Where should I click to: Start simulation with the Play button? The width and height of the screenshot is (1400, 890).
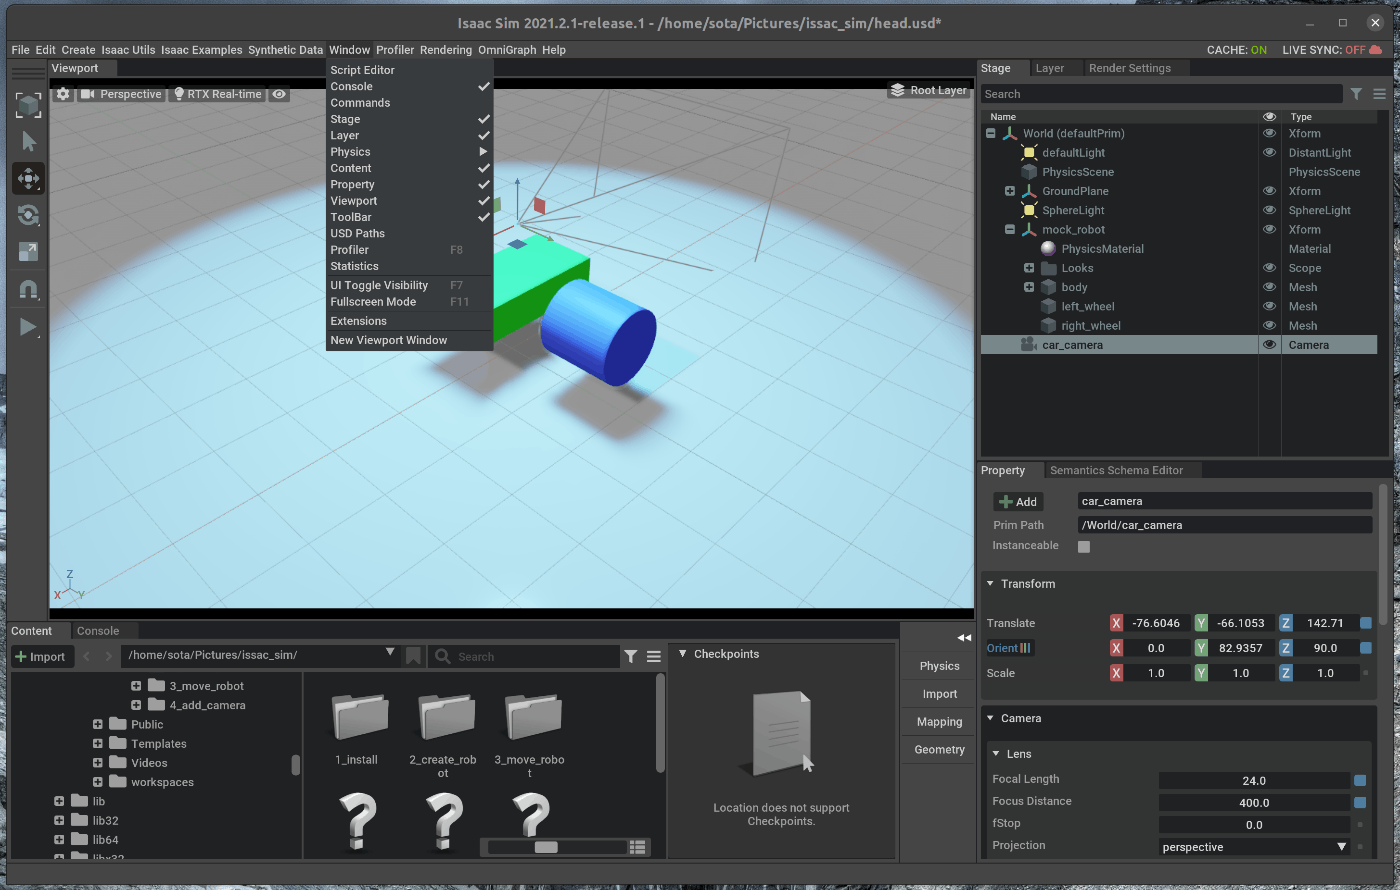(28, 326)
